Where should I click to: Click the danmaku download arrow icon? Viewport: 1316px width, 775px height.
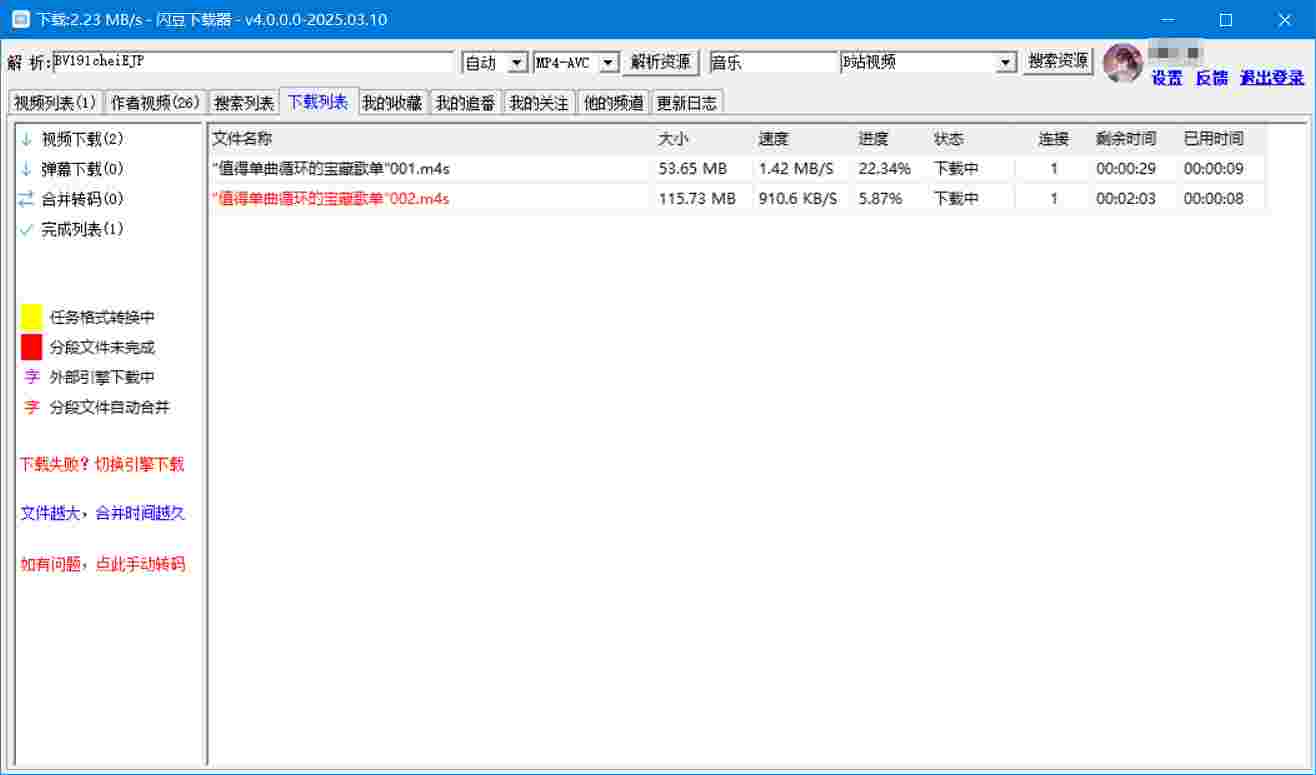tap(26, 169)
